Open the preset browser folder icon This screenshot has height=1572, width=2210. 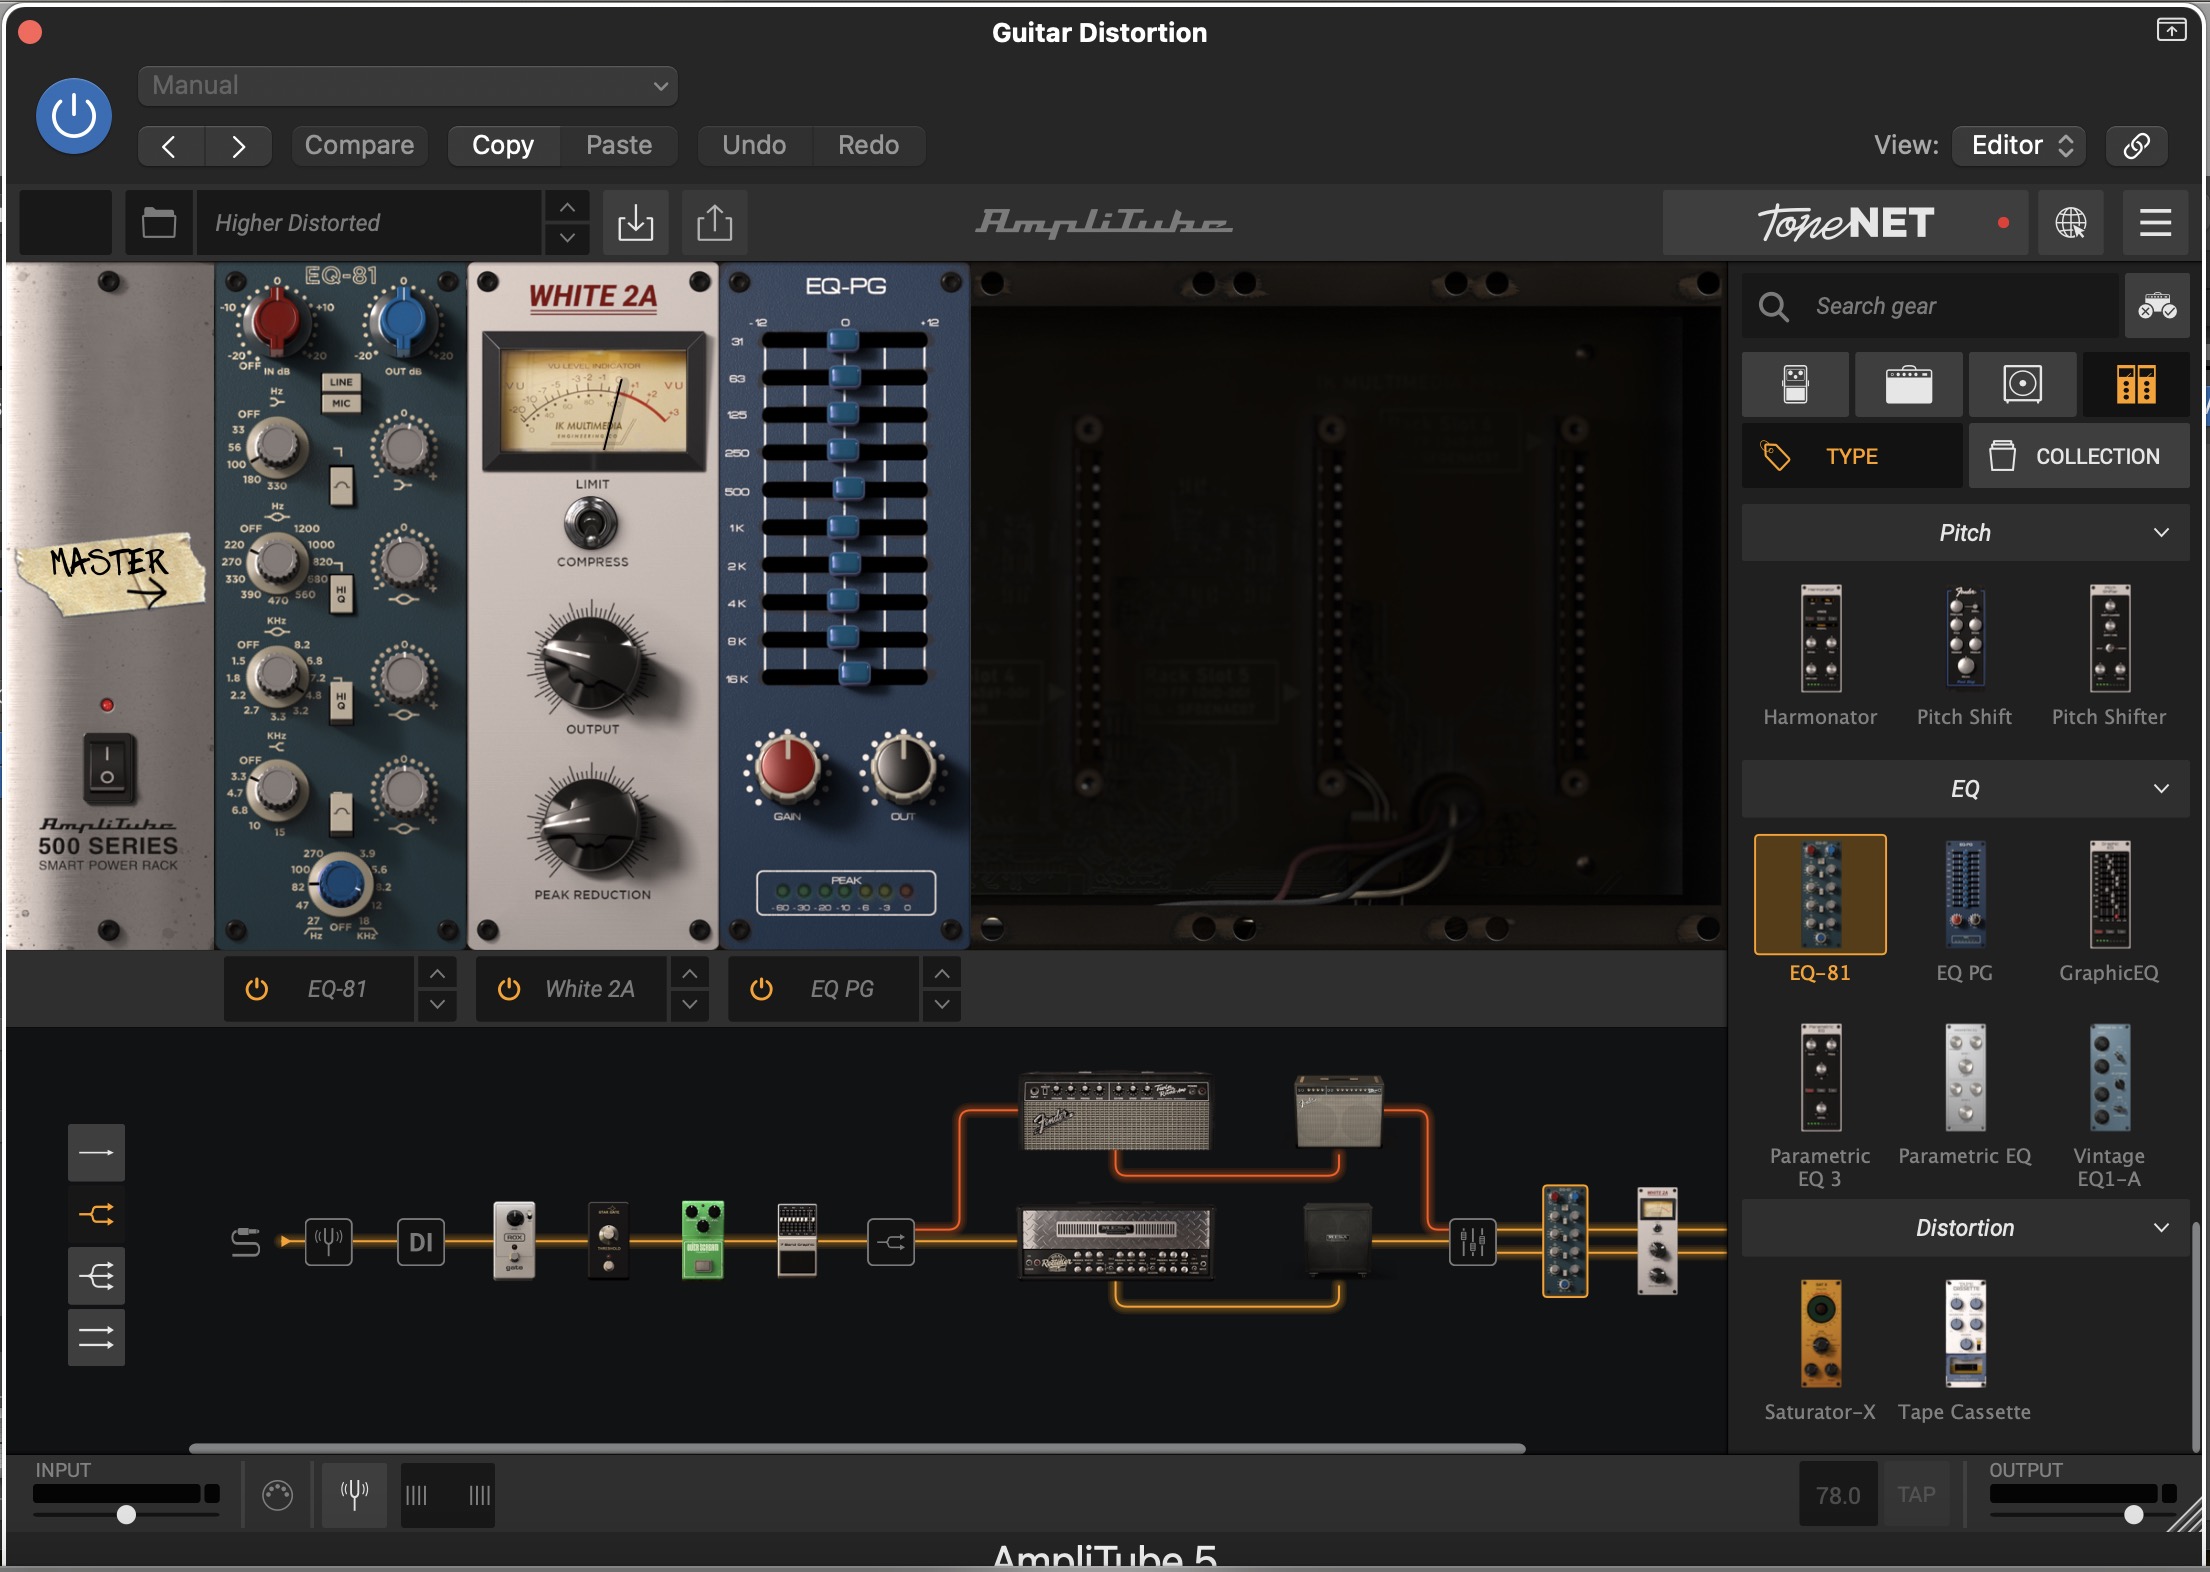159,222
